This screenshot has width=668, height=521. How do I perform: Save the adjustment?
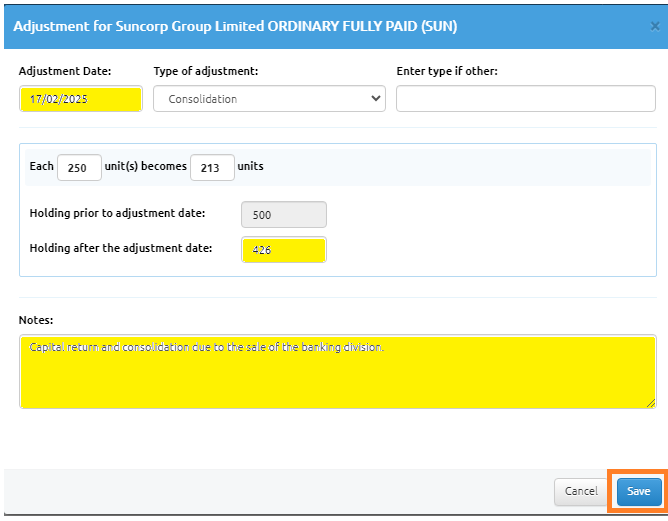point(639,491)
